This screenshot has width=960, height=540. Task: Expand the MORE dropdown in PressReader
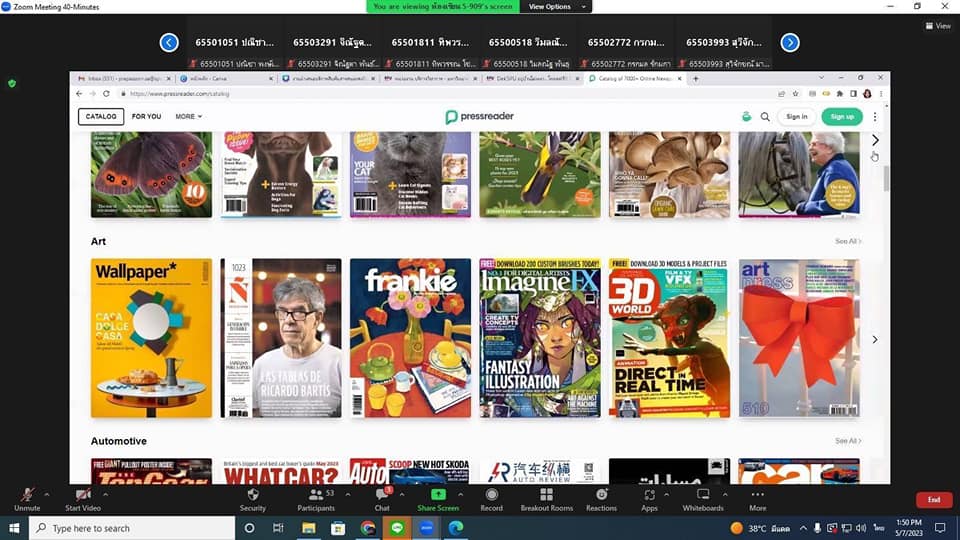(188, 117)
